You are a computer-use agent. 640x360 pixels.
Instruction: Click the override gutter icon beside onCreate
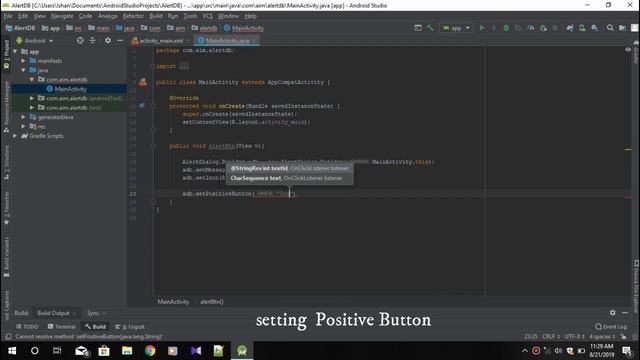coord(142,106)
